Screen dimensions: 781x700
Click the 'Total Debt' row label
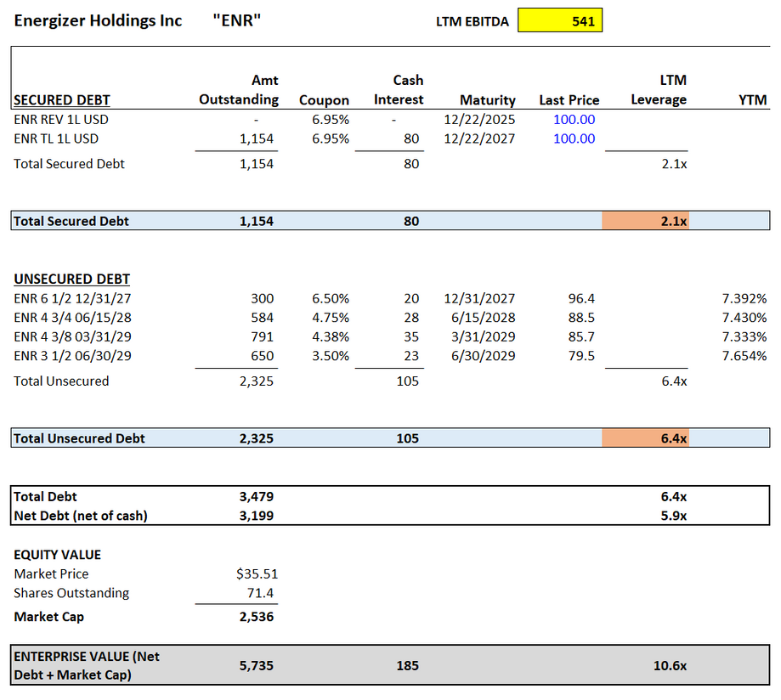(x=45, y=497)
